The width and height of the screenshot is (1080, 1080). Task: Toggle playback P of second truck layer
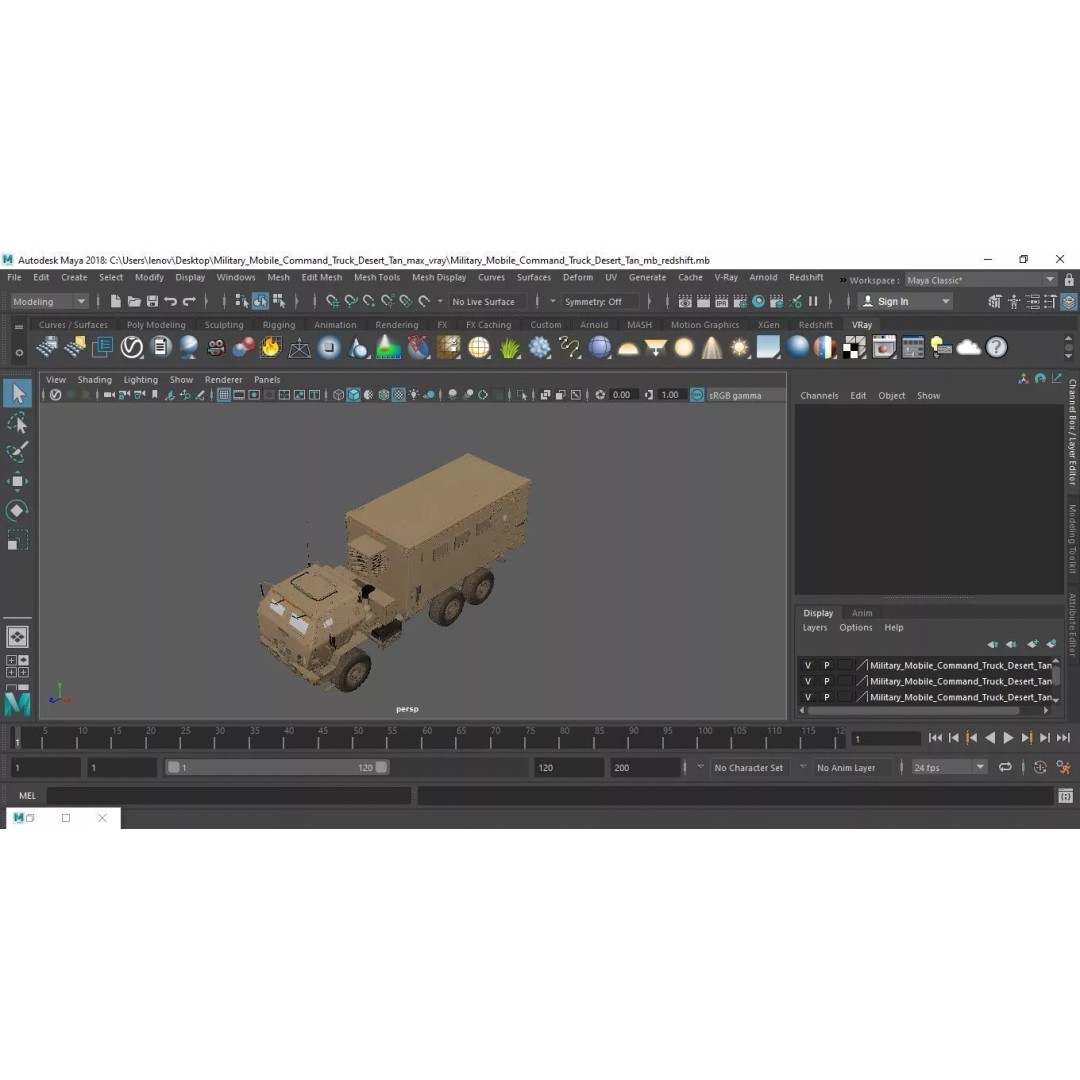point(827,681)
